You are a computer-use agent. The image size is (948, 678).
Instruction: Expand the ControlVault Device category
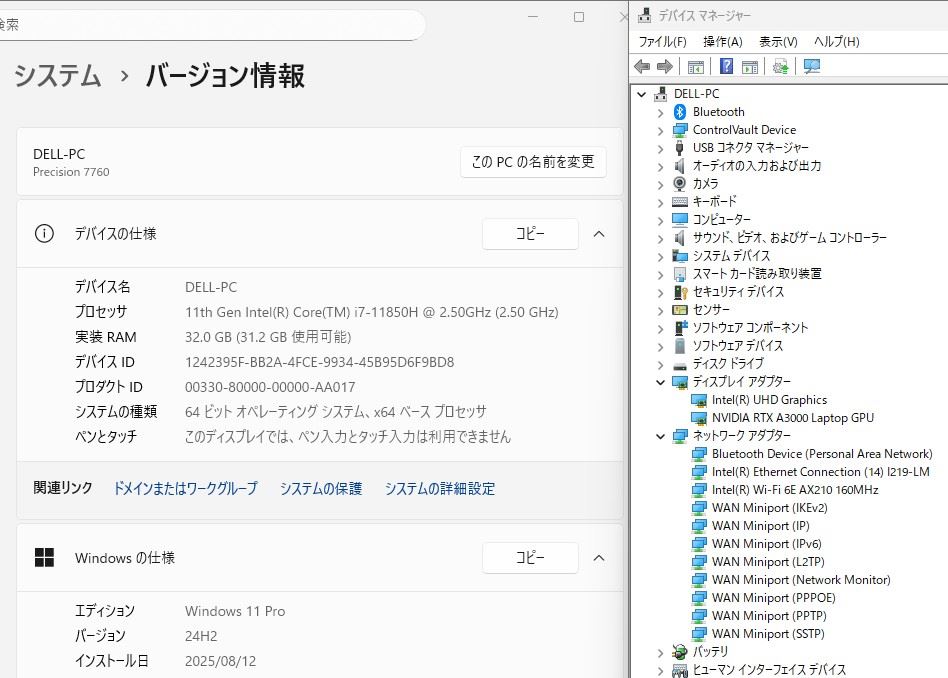[x=660, y=131]
